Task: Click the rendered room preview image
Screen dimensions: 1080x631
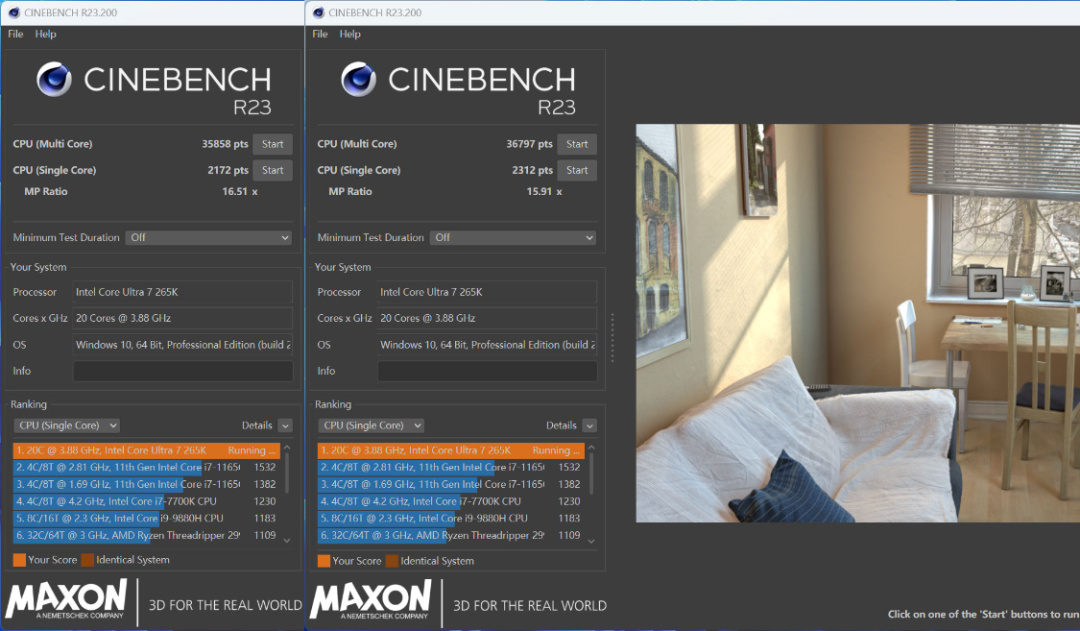Action: [x=858, y=323]
